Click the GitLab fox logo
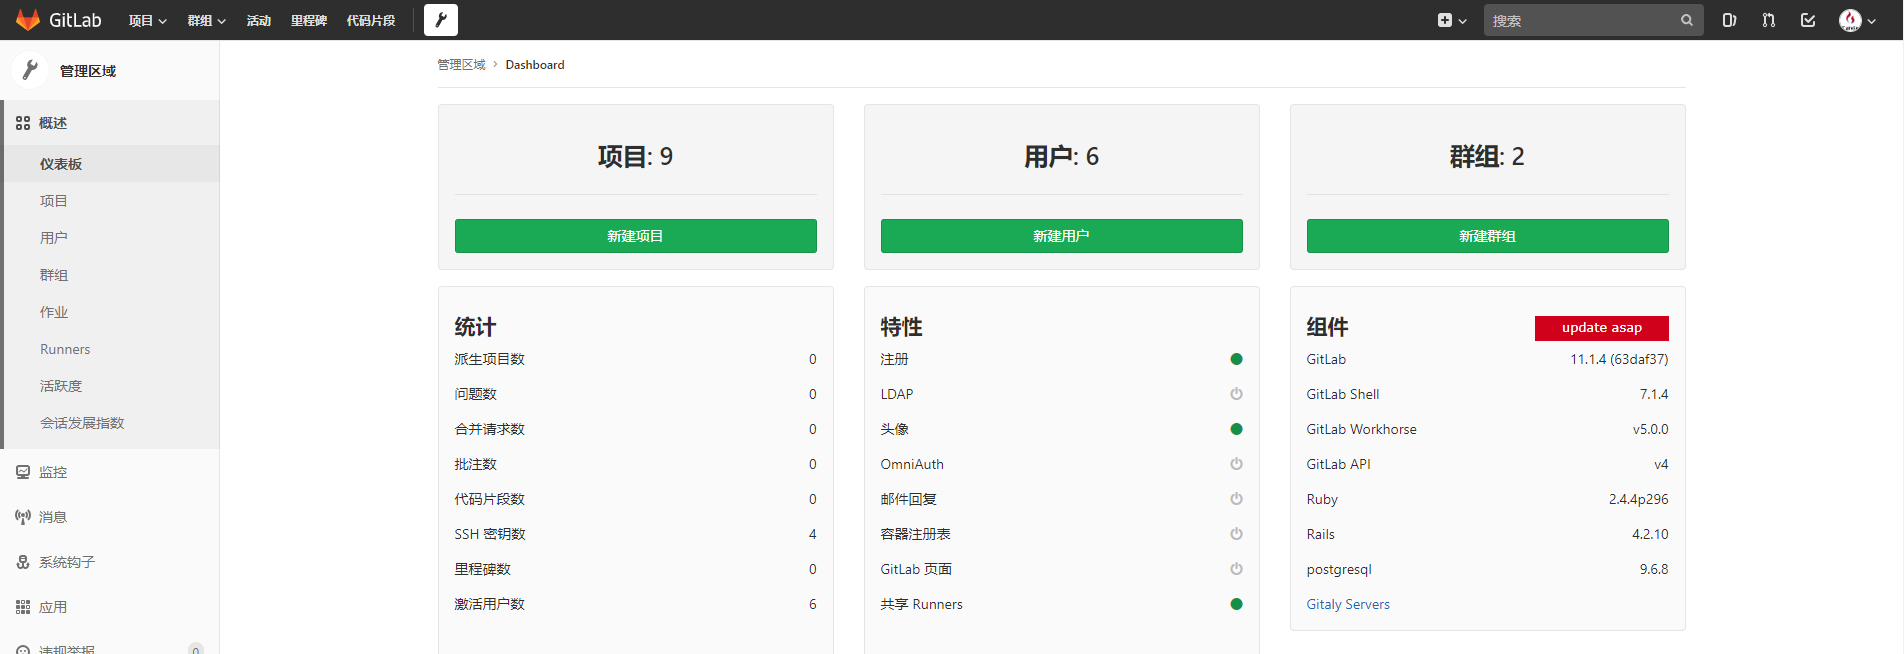 pyautogui.click(x=28, y=20)
